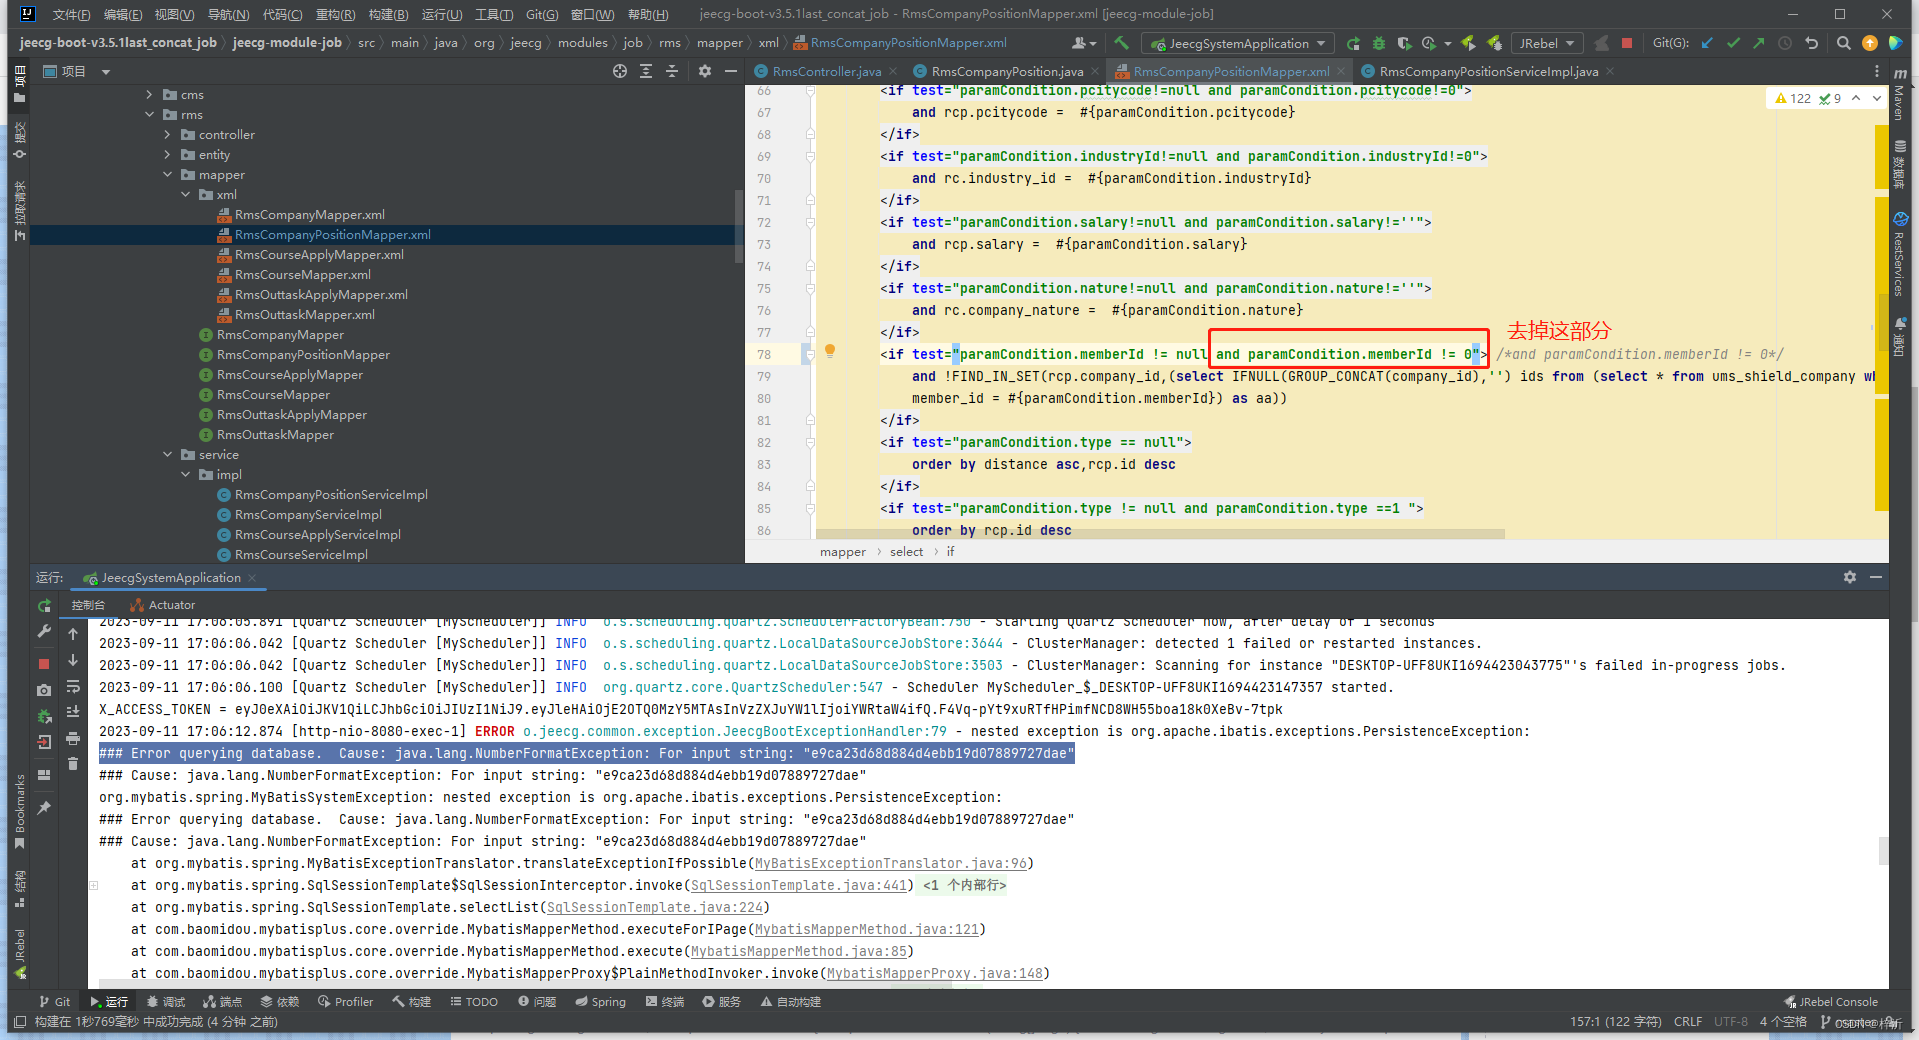Collapse the service folder in project tree
1919x1040 pixels.
pyautogui.click(x=168, y=454)
